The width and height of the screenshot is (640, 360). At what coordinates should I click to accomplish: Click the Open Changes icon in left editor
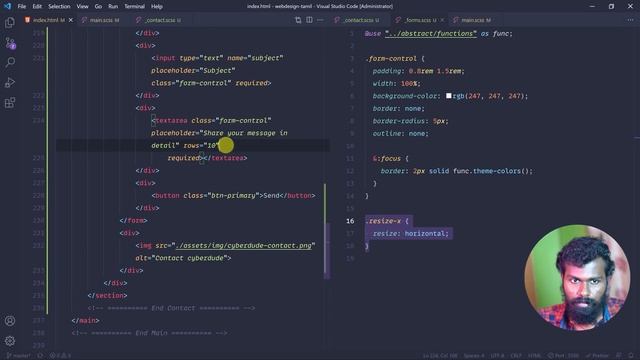(x=298, y=20)
